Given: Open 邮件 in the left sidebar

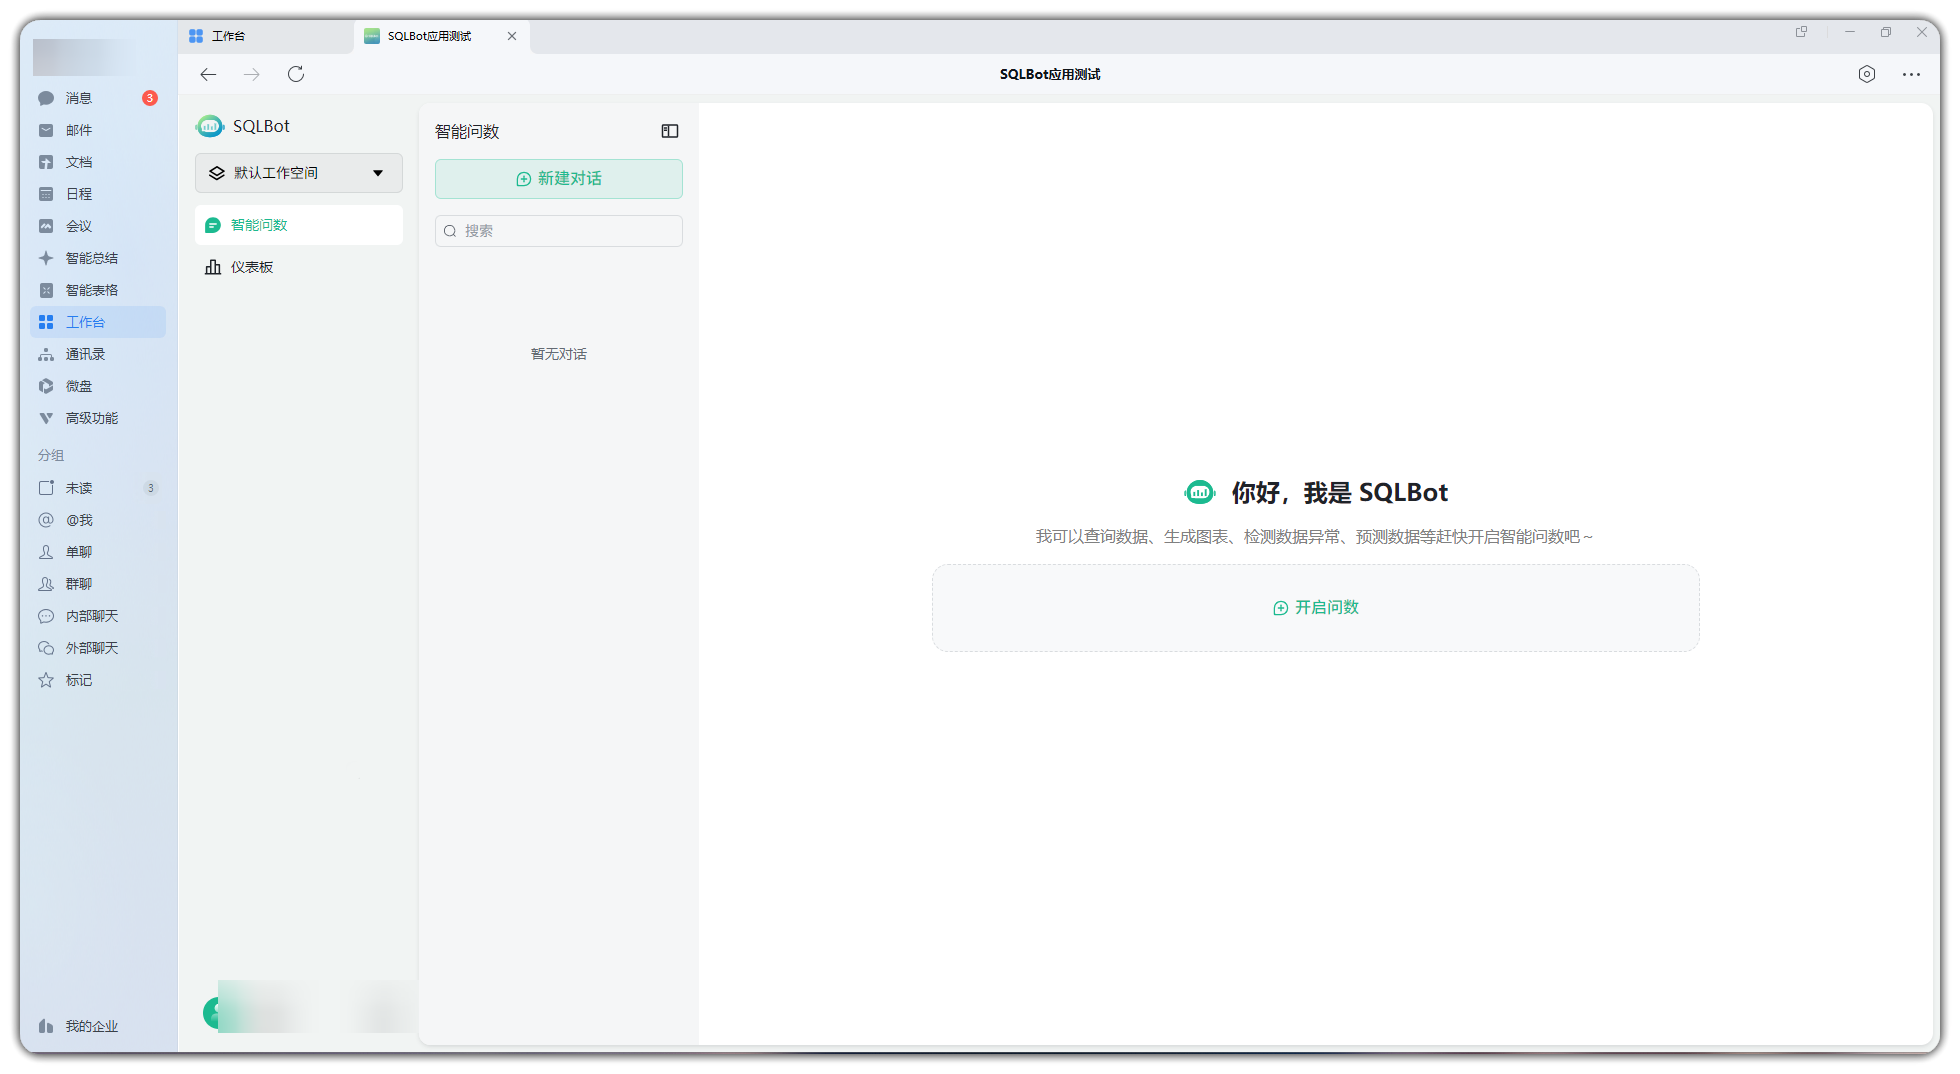Looking at the screenshot, I should pyautogui.click(x=79, y=130).
